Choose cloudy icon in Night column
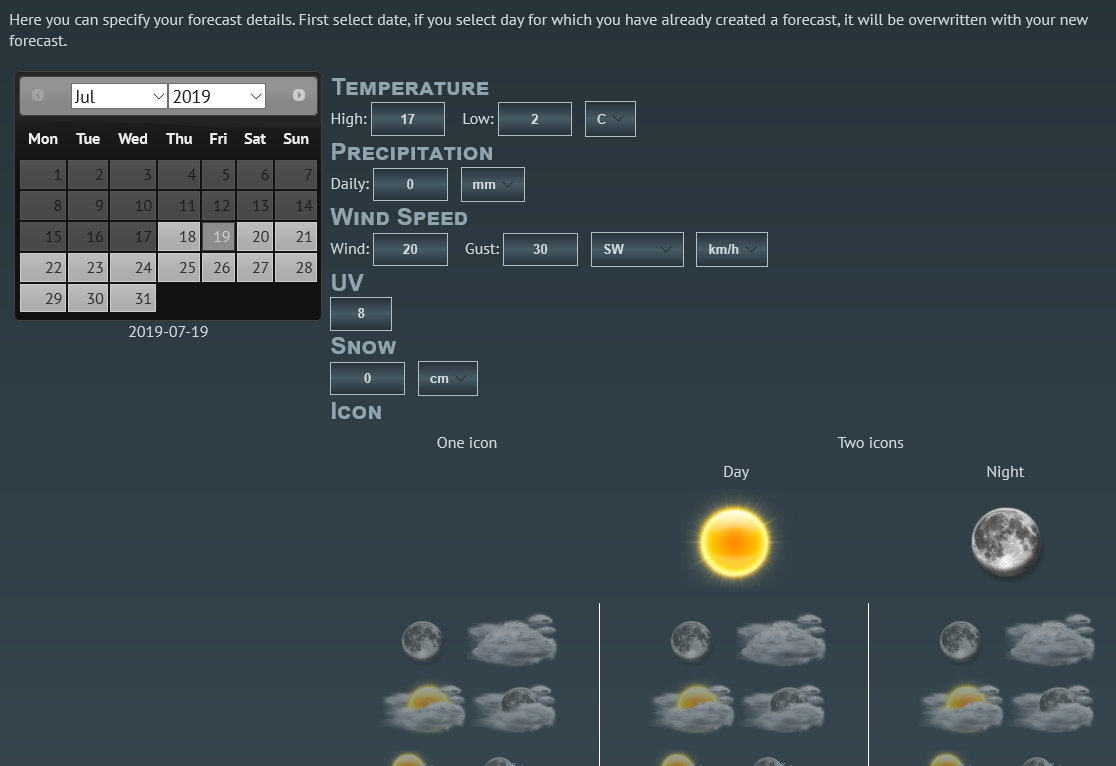Image resolution: width=1116 pixels, height=766 pixels. click(1051, 640)
